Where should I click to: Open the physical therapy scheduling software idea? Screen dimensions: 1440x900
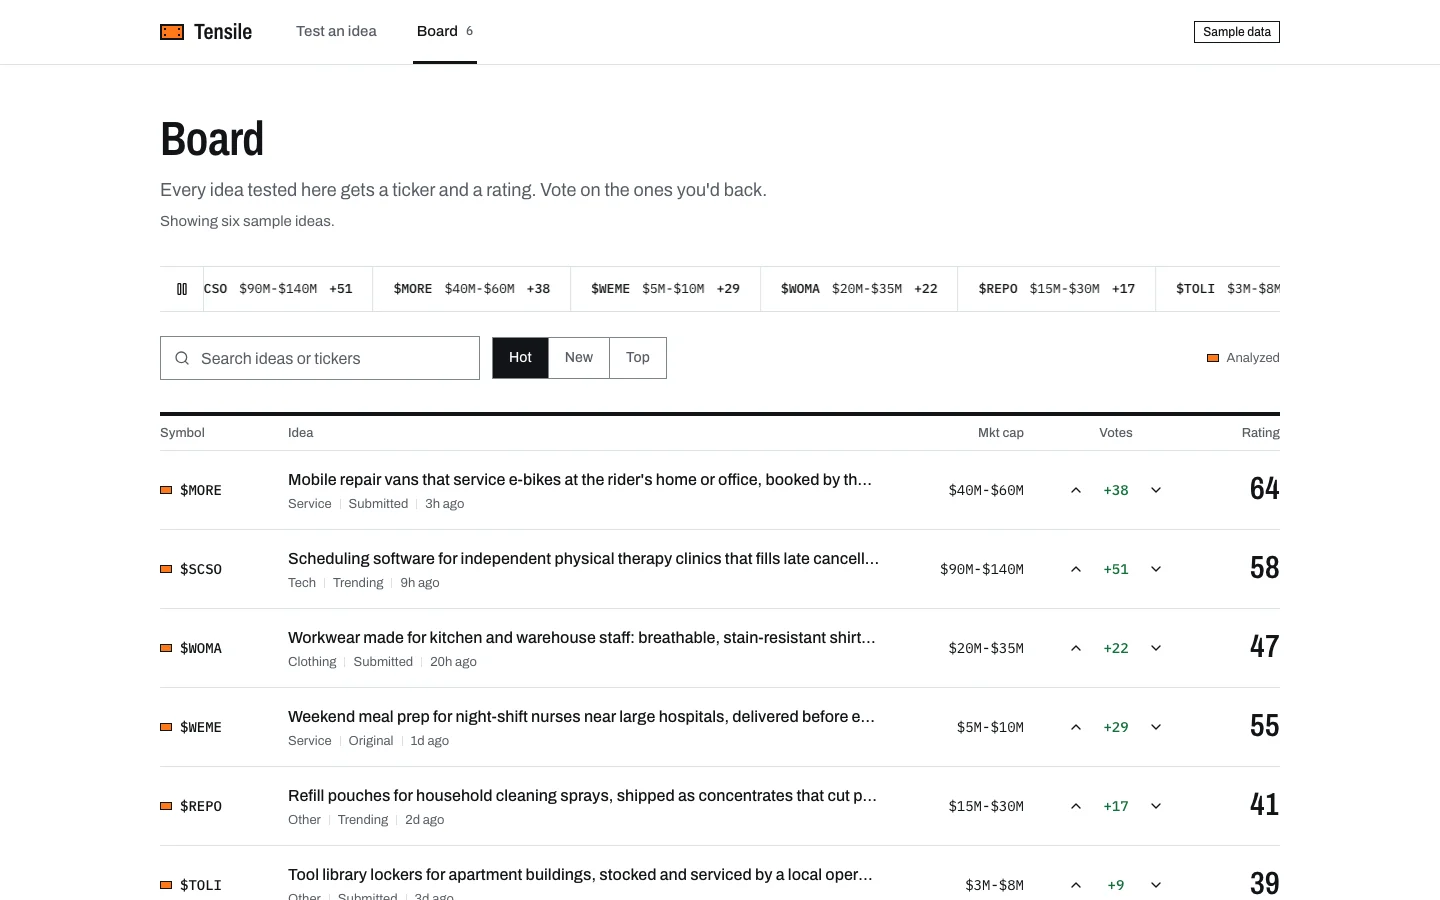tap(583, 559)
